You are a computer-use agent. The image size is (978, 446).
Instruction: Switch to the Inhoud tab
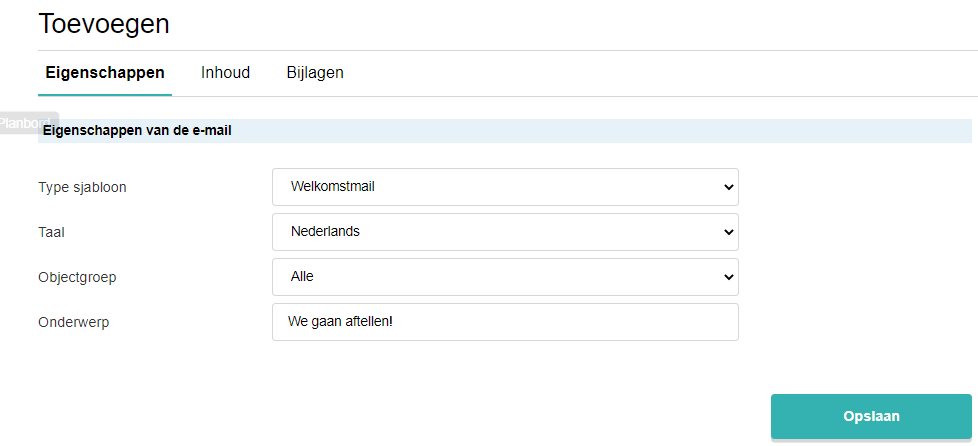coord(225,73)
